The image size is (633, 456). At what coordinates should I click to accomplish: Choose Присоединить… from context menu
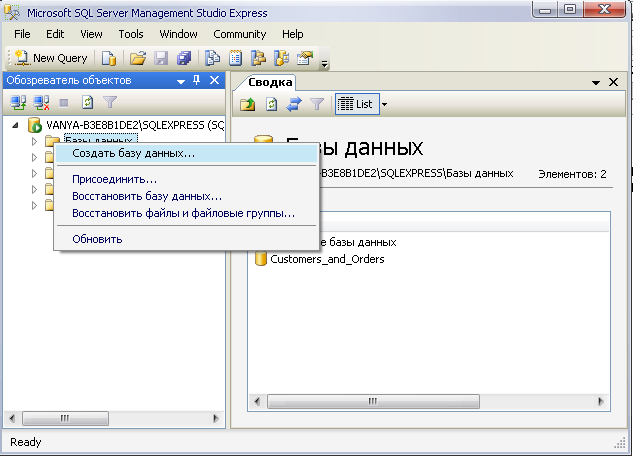186,179
